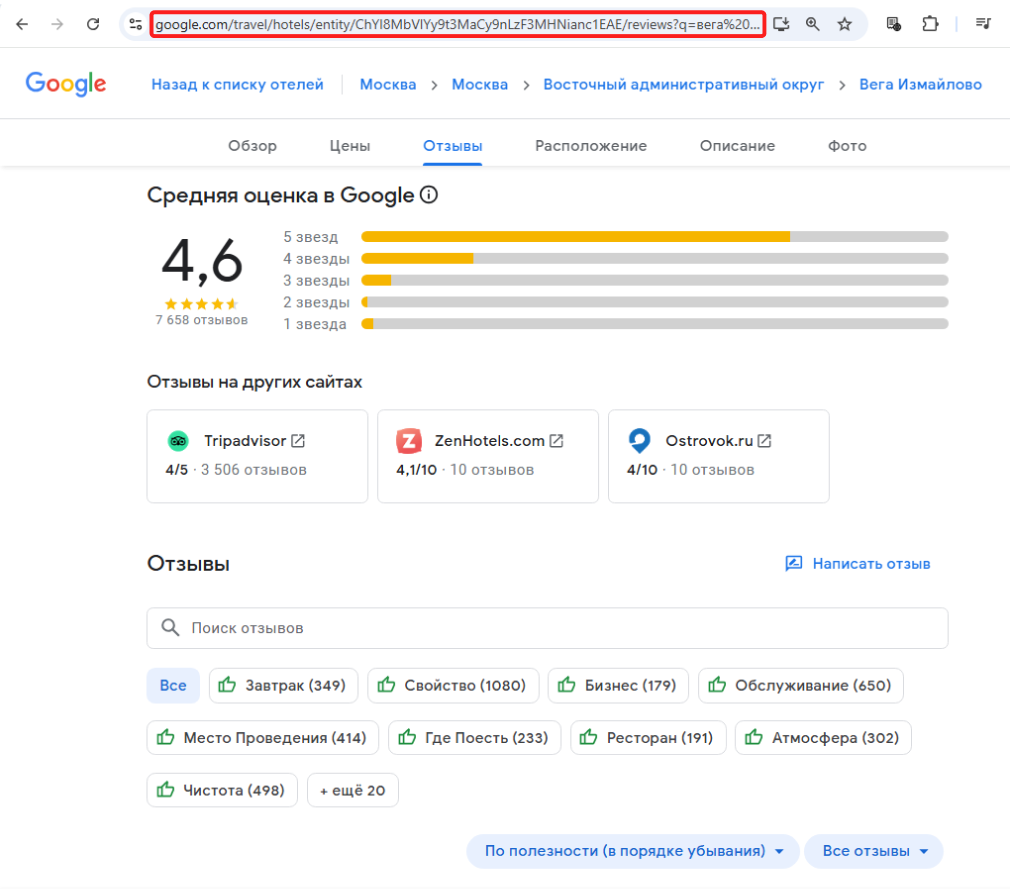This screenshot has width=1010, height=889.
Task: Toggle the Завтрак (349) filter chip
Action: [x=283, y=685]
